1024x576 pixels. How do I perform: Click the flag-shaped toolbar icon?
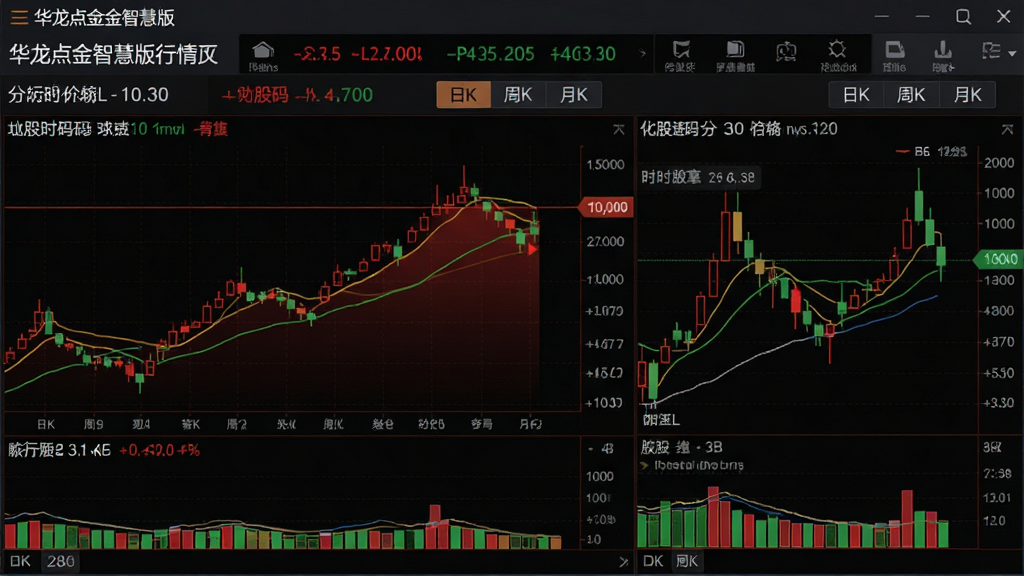coord(681,50)
